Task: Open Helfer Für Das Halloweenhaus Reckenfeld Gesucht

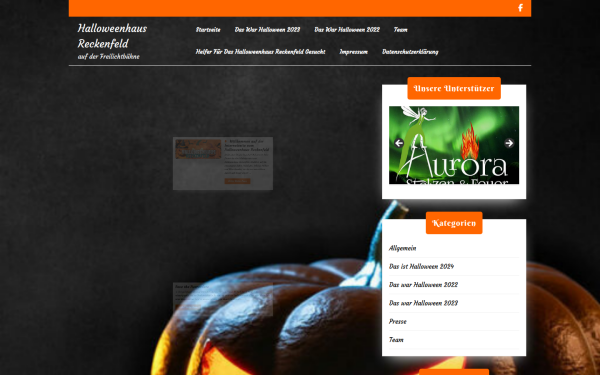Action: pos(260,52)
